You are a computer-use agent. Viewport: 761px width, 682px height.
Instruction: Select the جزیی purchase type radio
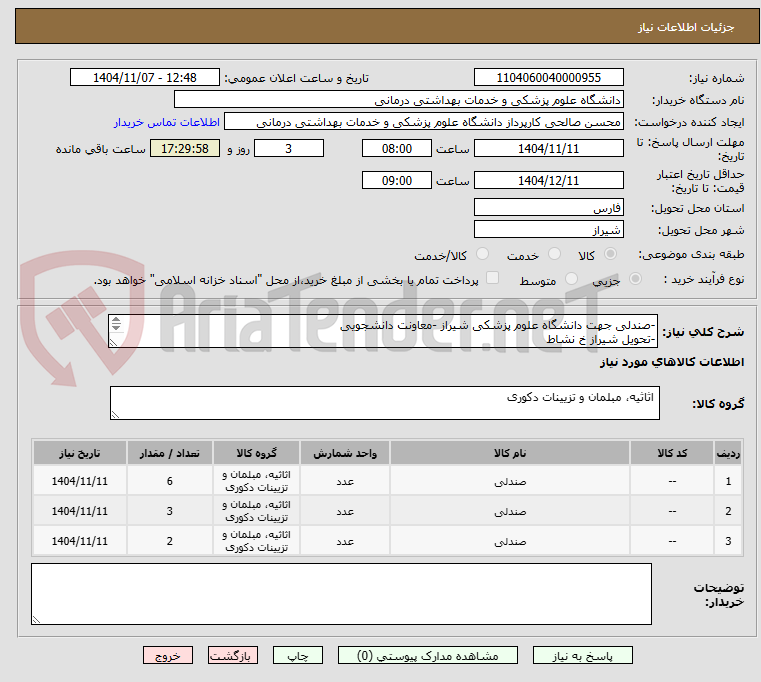click(635, 279)
